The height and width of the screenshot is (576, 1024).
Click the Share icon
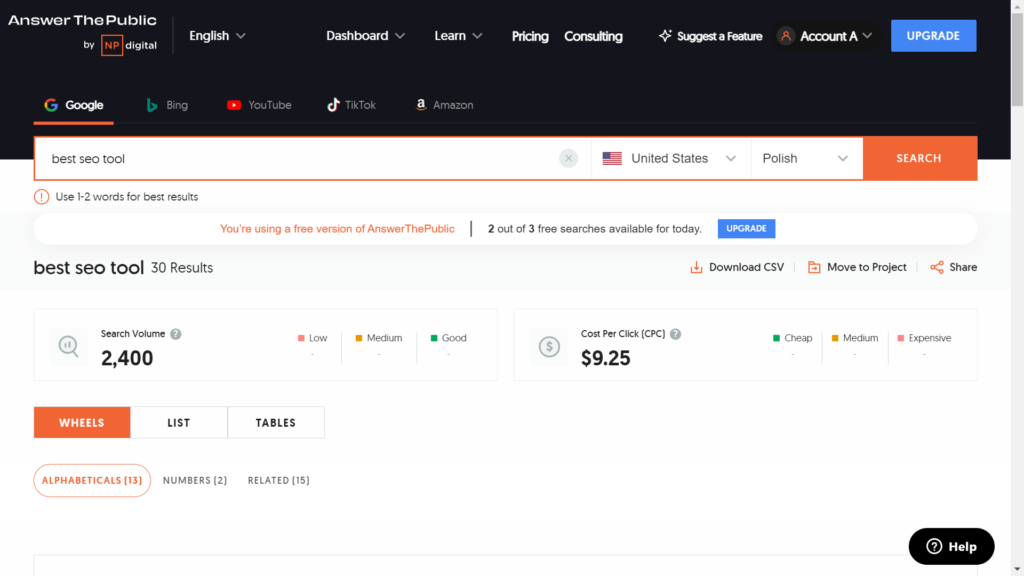(x=937, y=267)
